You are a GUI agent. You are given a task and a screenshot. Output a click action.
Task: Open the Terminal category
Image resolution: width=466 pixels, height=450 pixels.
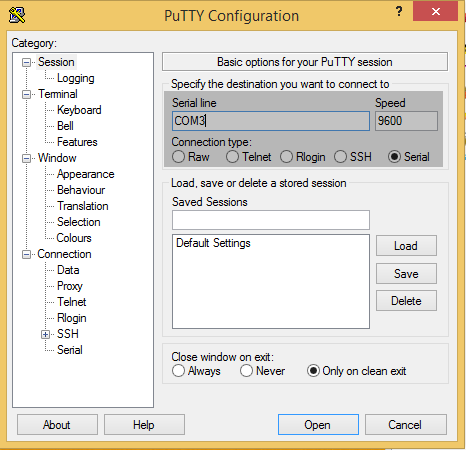pos(58,94)
